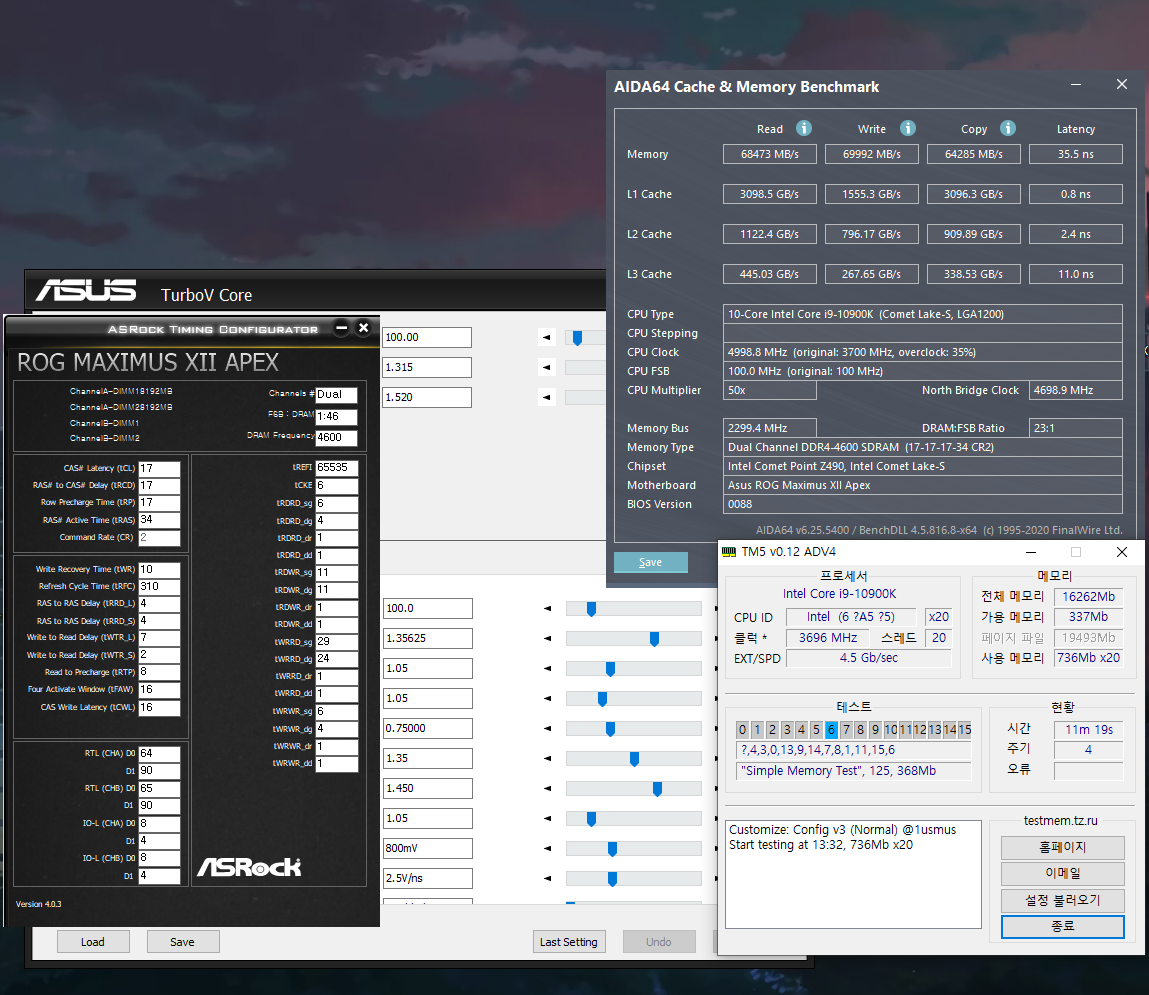Click the slider handle on the 1.450 row
The image size is (1149, 995).
click(x=657, y=789)
